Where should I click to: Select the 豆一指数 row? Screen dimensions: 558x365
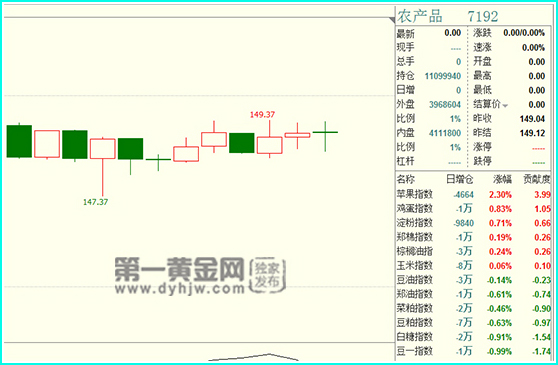pyautogui.click(x=473, y=351)
